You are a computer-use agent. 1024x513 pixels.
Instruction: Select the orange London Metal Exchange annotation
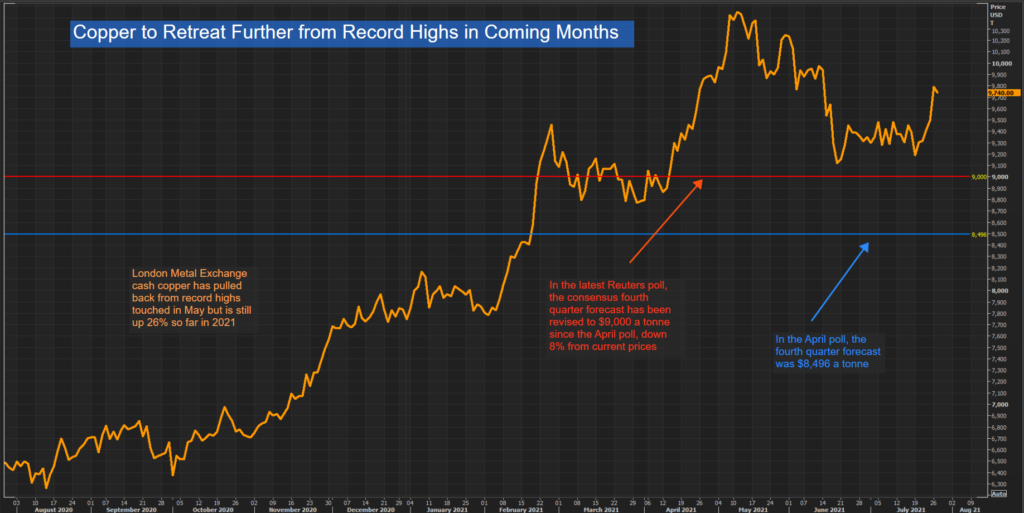click(x=190, y=297)
